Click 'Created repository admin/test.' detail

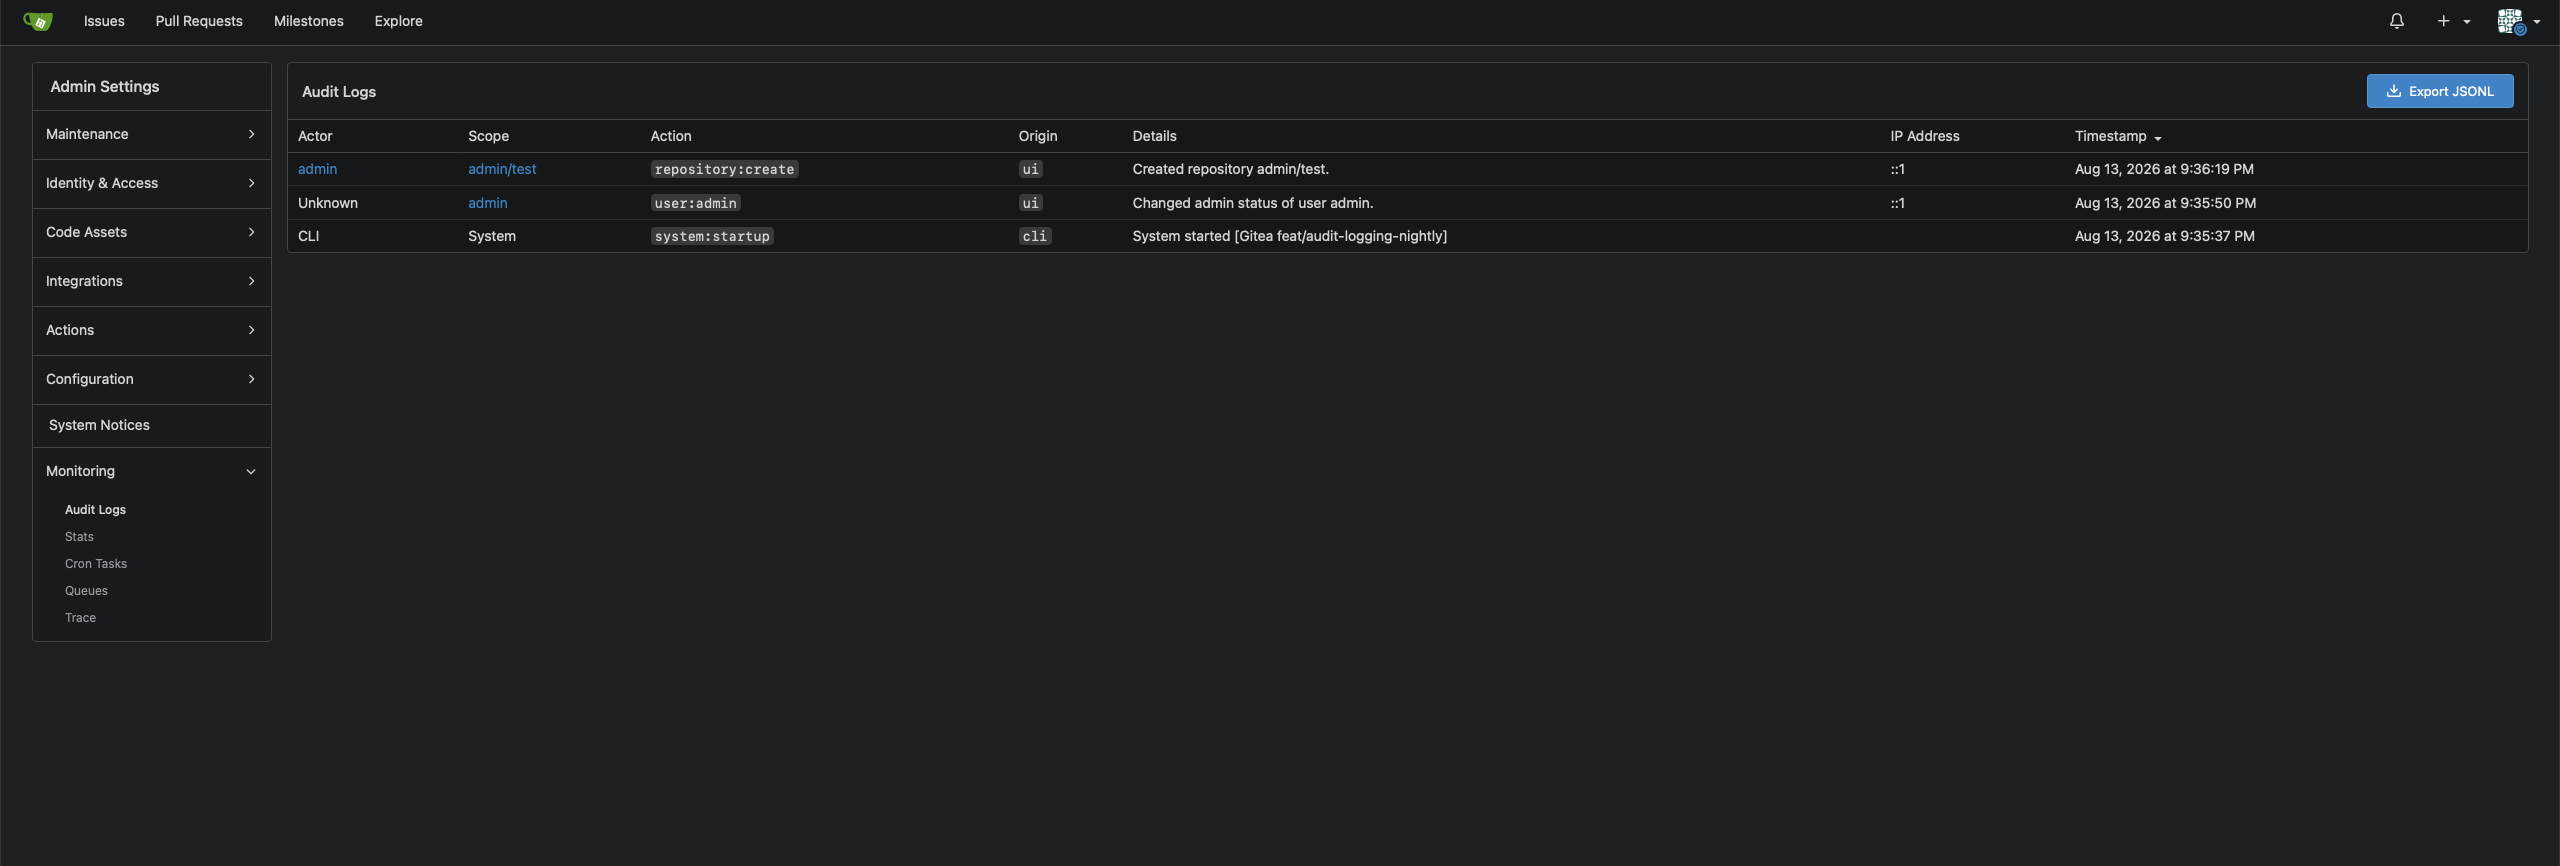tap(1230, 169)
